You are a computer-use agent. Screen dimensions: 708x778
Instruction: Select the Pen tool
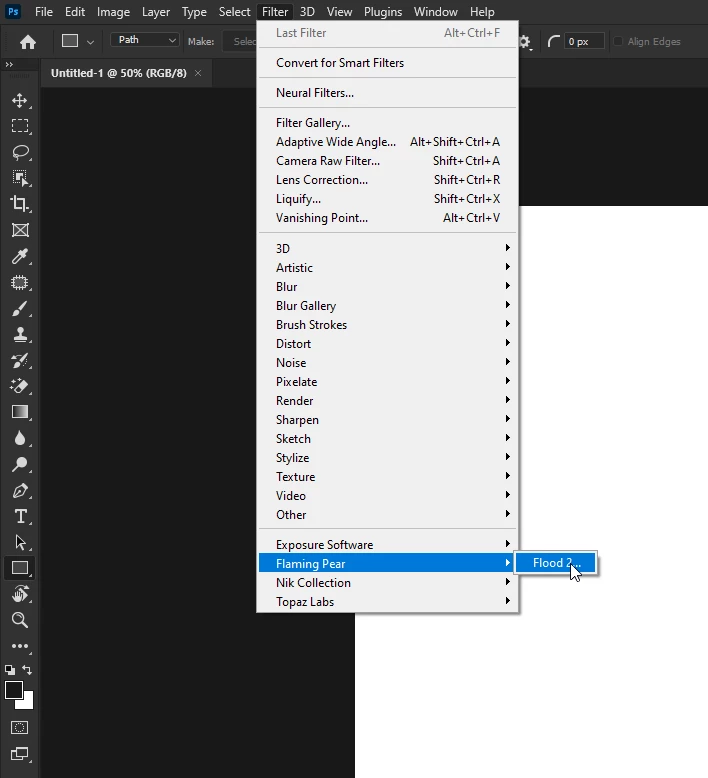pyautogui.click(x=20, y=490)
